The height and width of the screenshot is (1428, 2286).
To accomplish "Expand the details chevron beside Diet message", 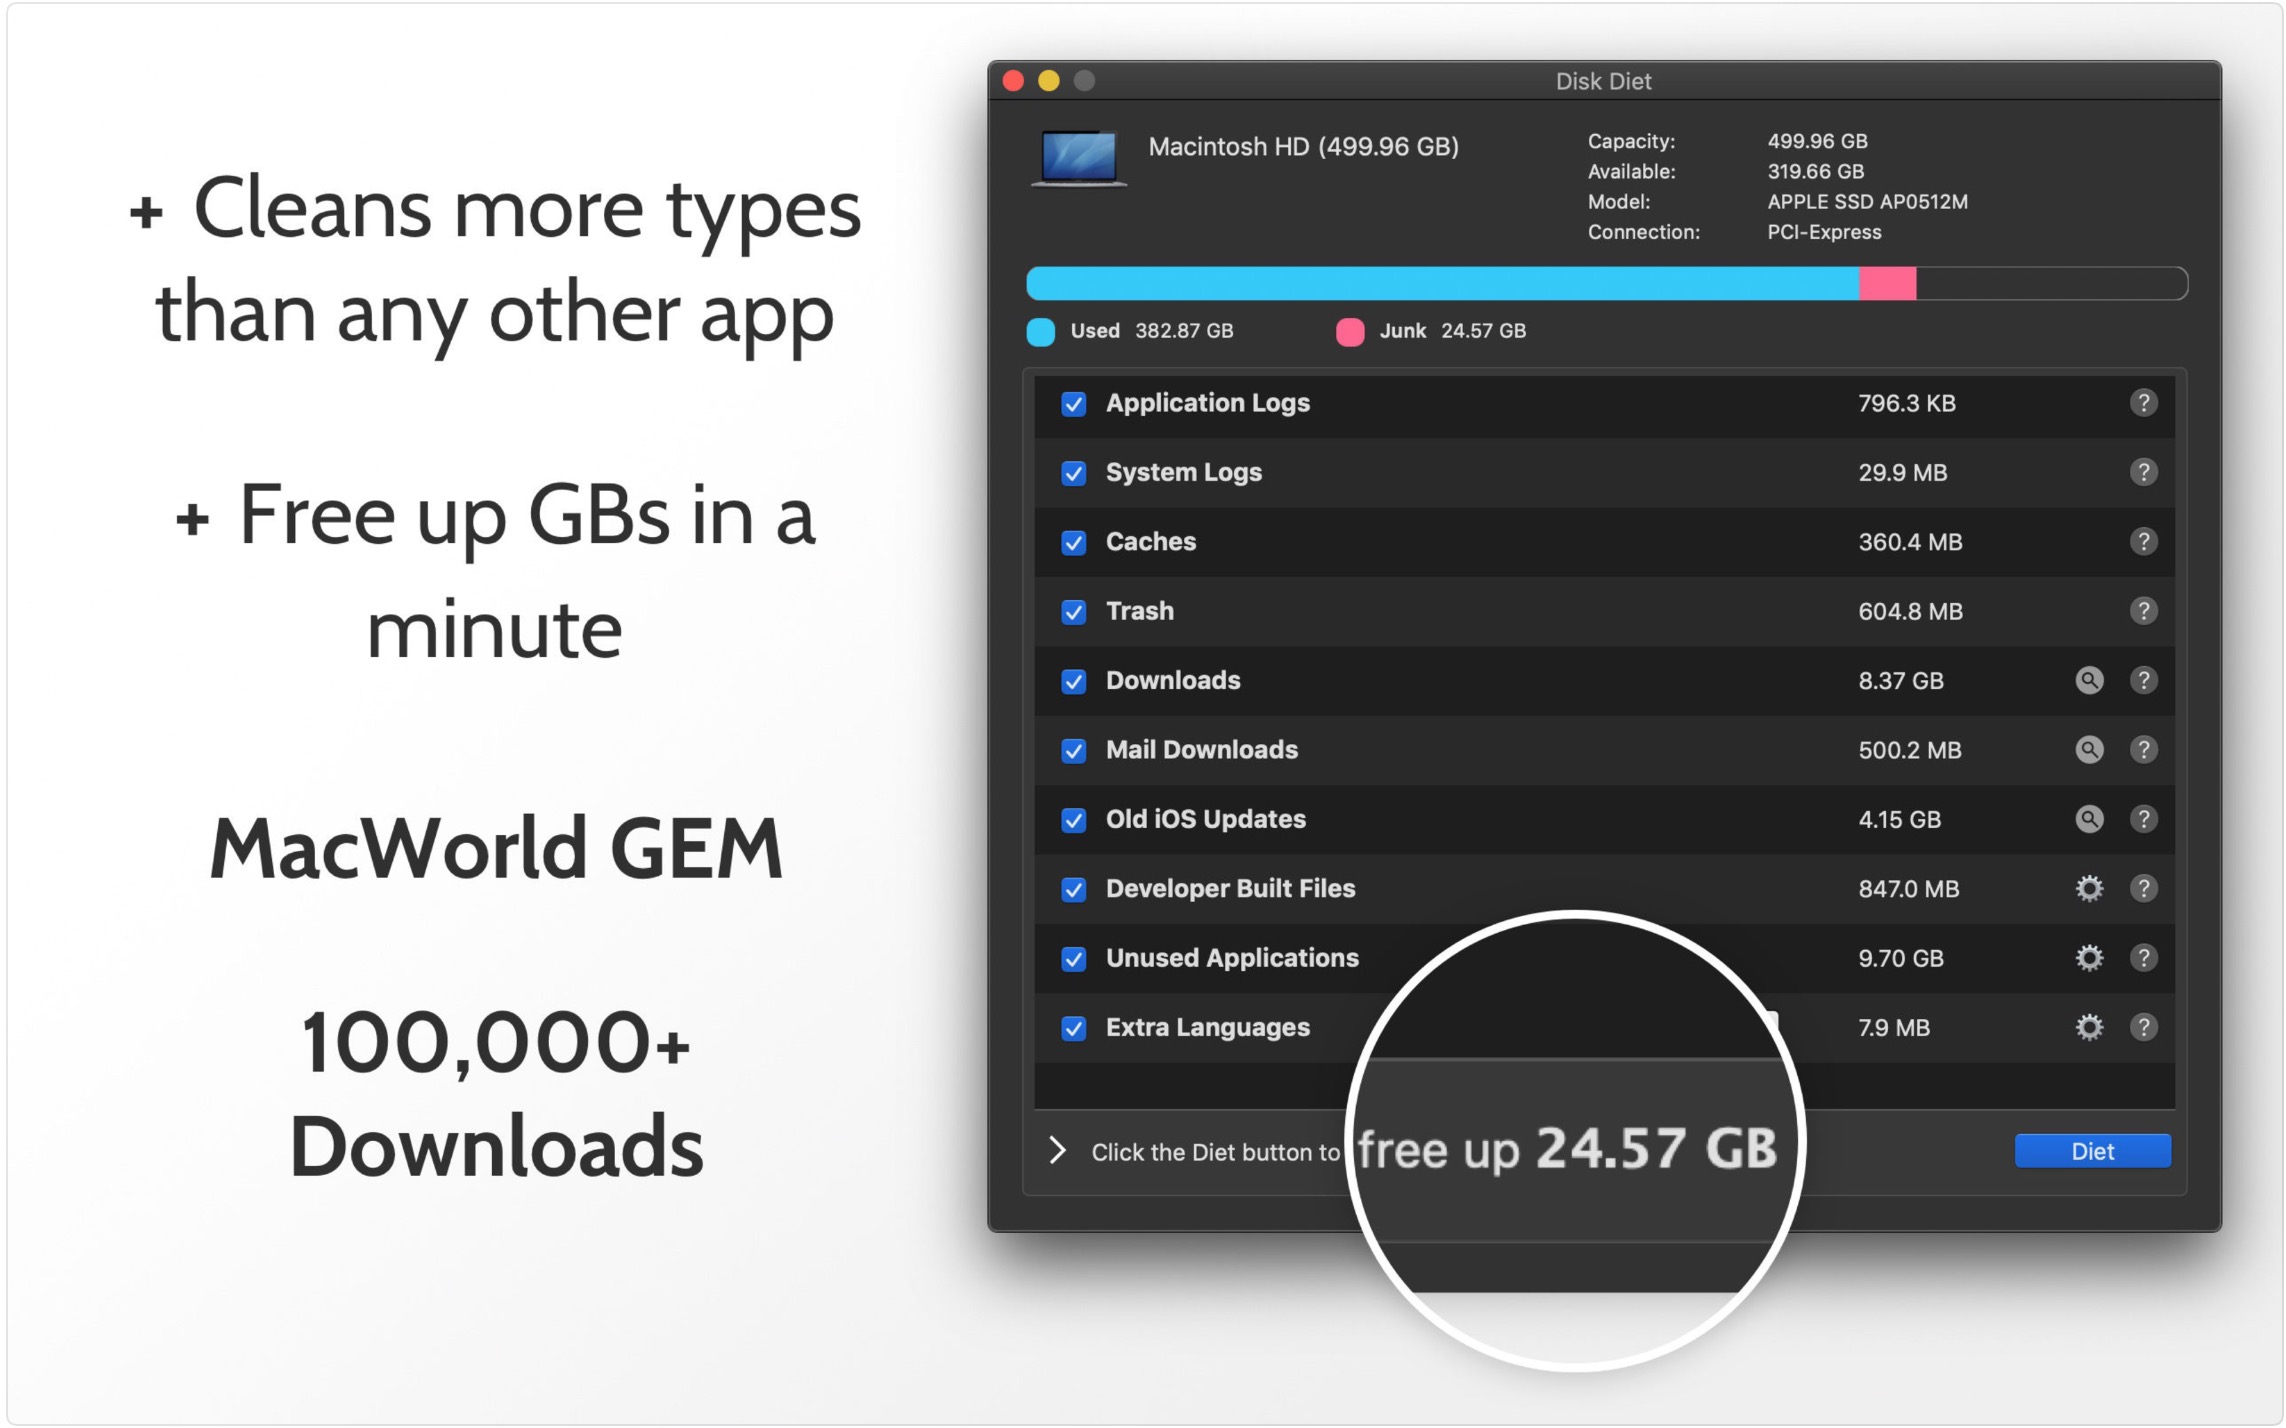I will (1057, 1150).
